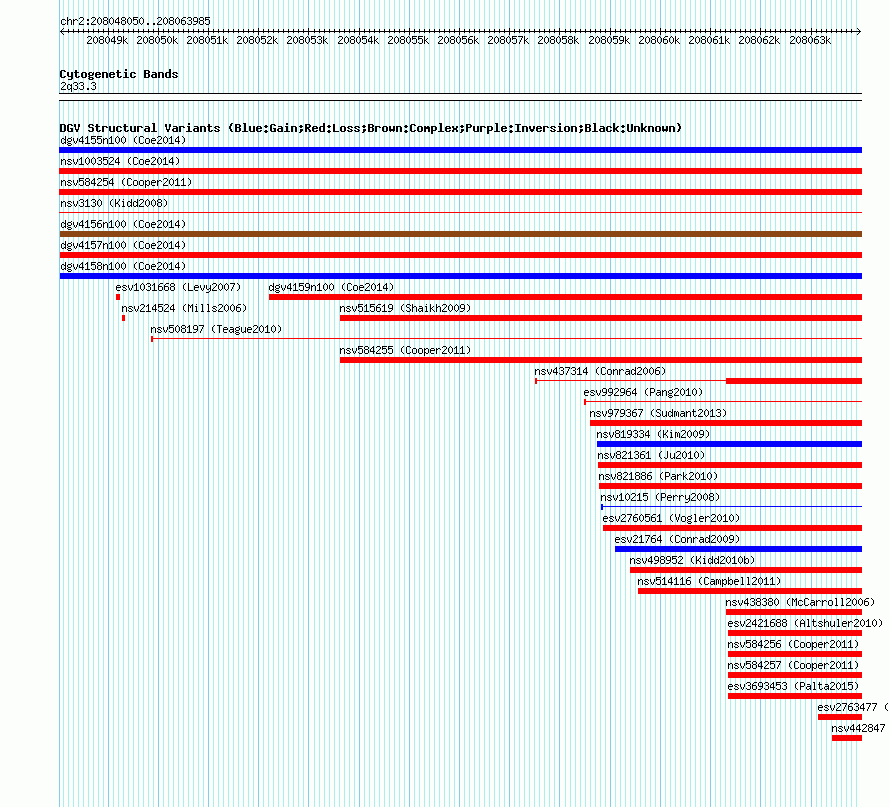Image resolution: width=890 pixels, height=807 pixels.
Task: Open dgv4159n100 (Coe2014) variant label
Action: [331, 287]
